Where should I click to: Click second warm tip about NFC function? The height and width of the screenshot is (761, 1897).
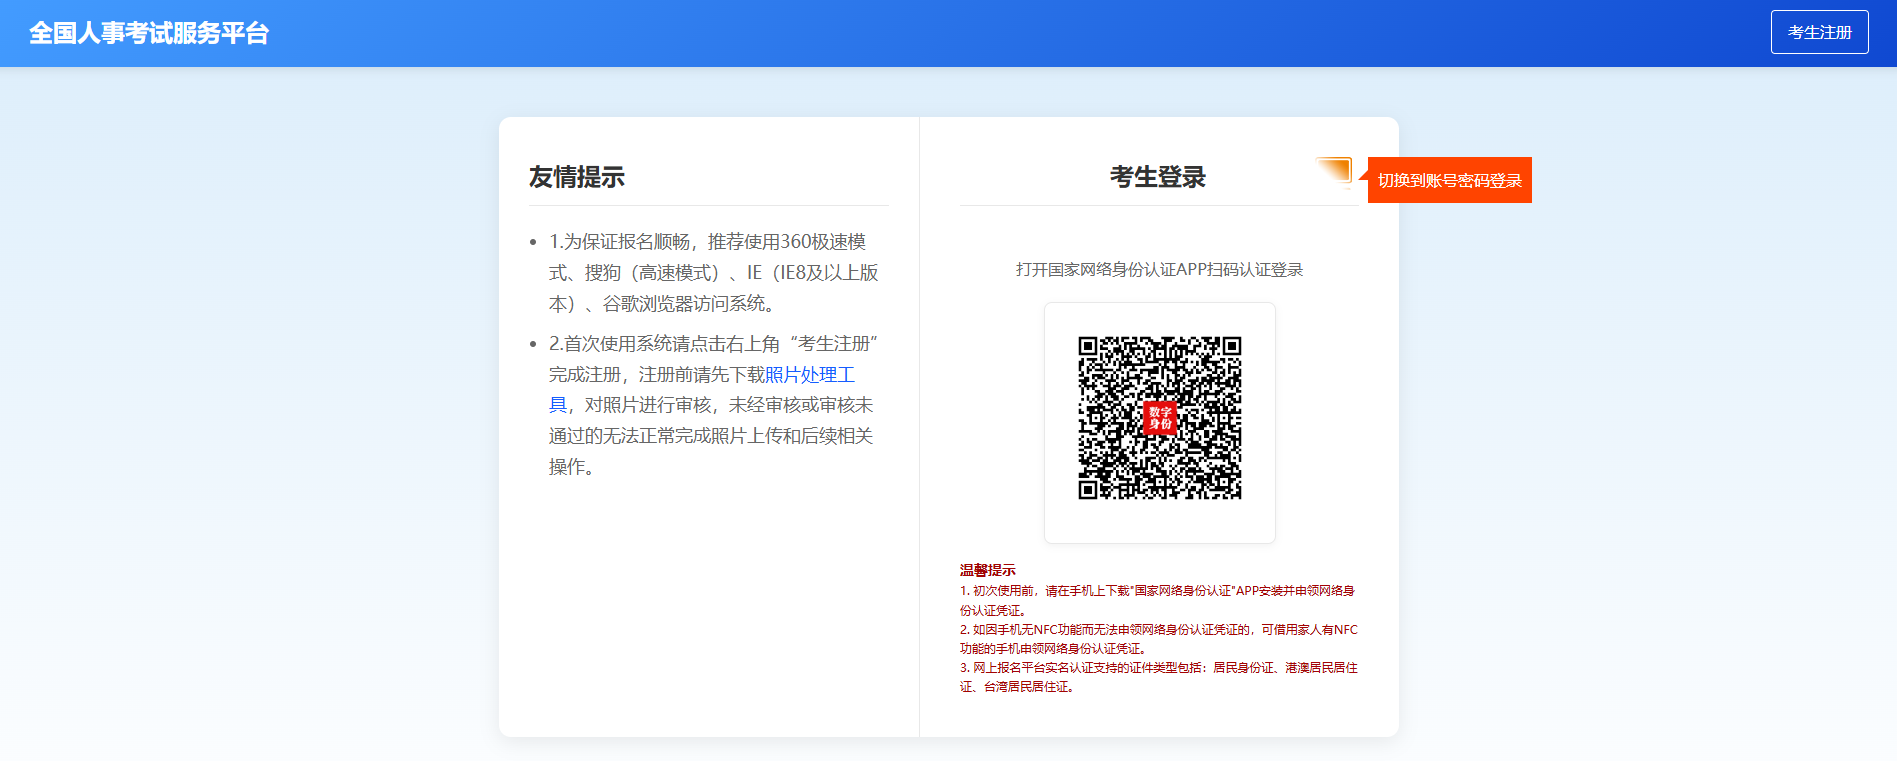[1157, 630]
